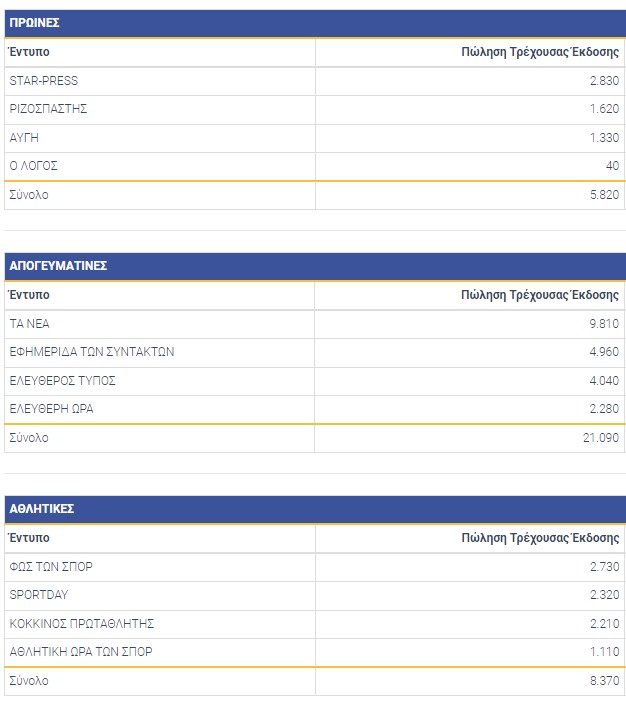
Task: Select the ΑΥΓΗ newspaper name
Action: click(x=24, y=138)
